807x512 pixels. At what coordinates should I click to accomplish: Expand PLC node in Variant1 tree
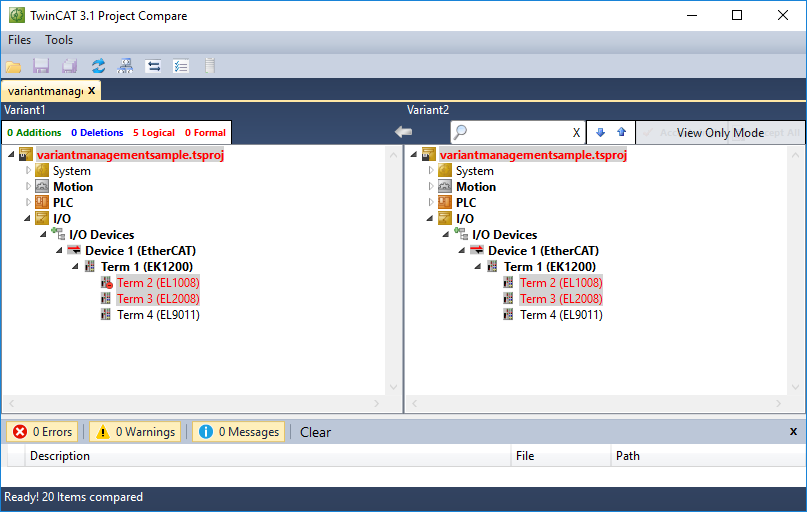(x=28, y=202)
